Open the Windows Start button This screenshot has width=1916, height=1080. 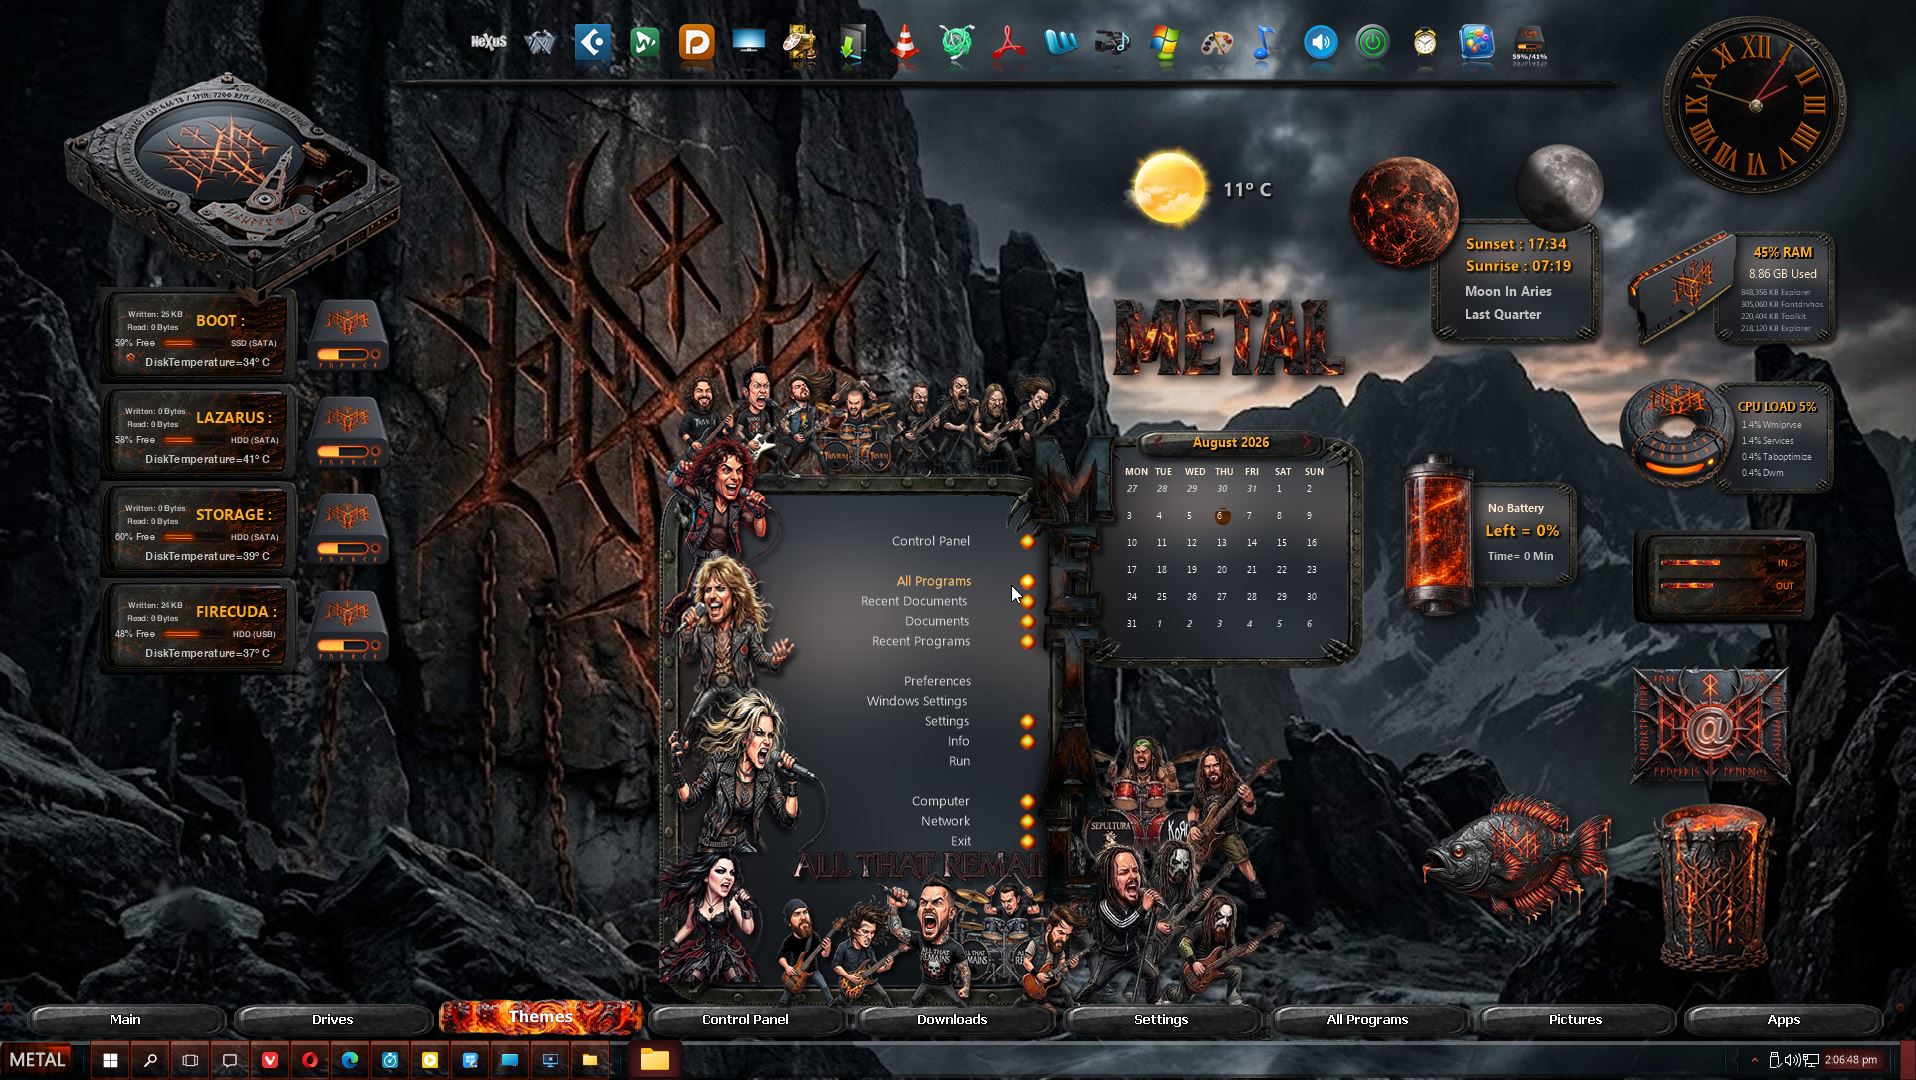tap(110, 1060)
